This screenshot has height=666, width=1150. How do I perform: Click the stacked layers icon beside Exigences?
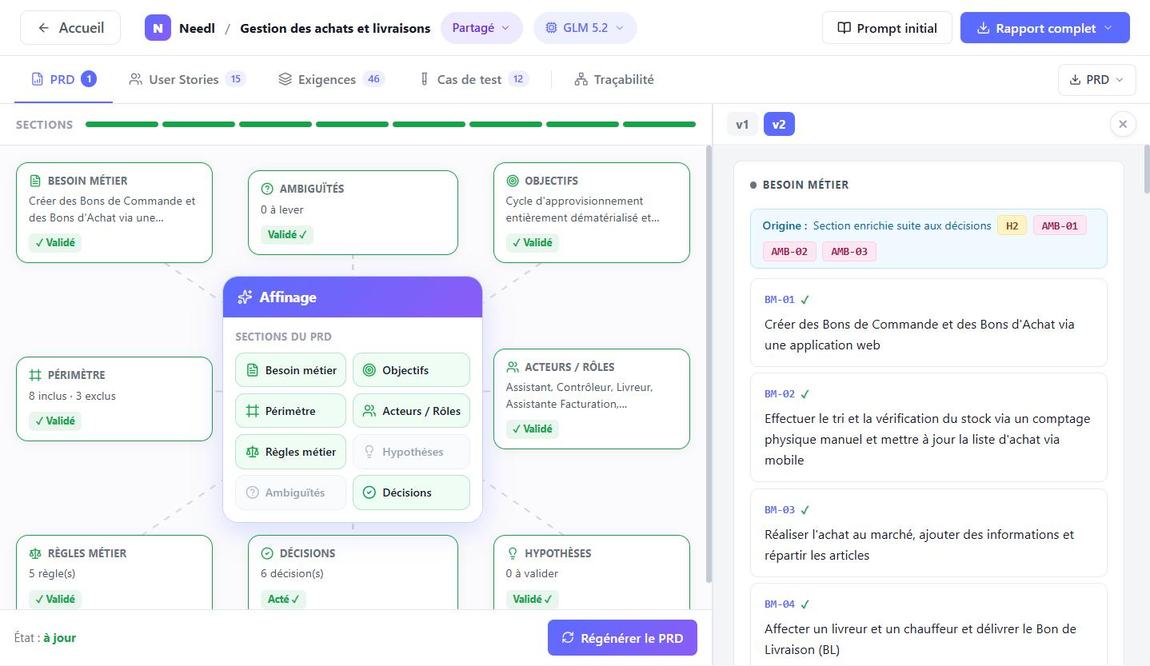pos(285,79)
